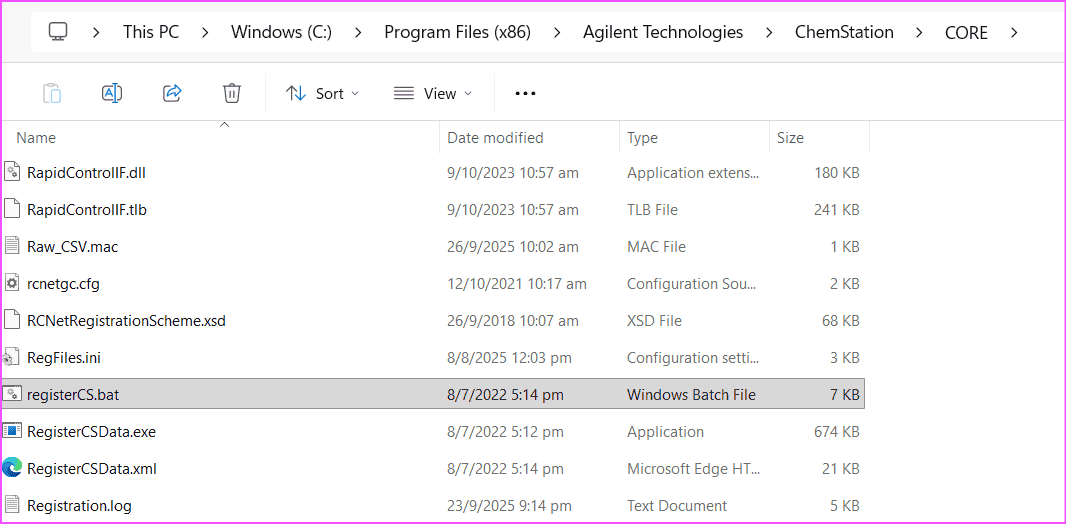Select the file RegisterCSData.xml
Viewport: 1066px width, 524px height.
(x=92, y=468)
